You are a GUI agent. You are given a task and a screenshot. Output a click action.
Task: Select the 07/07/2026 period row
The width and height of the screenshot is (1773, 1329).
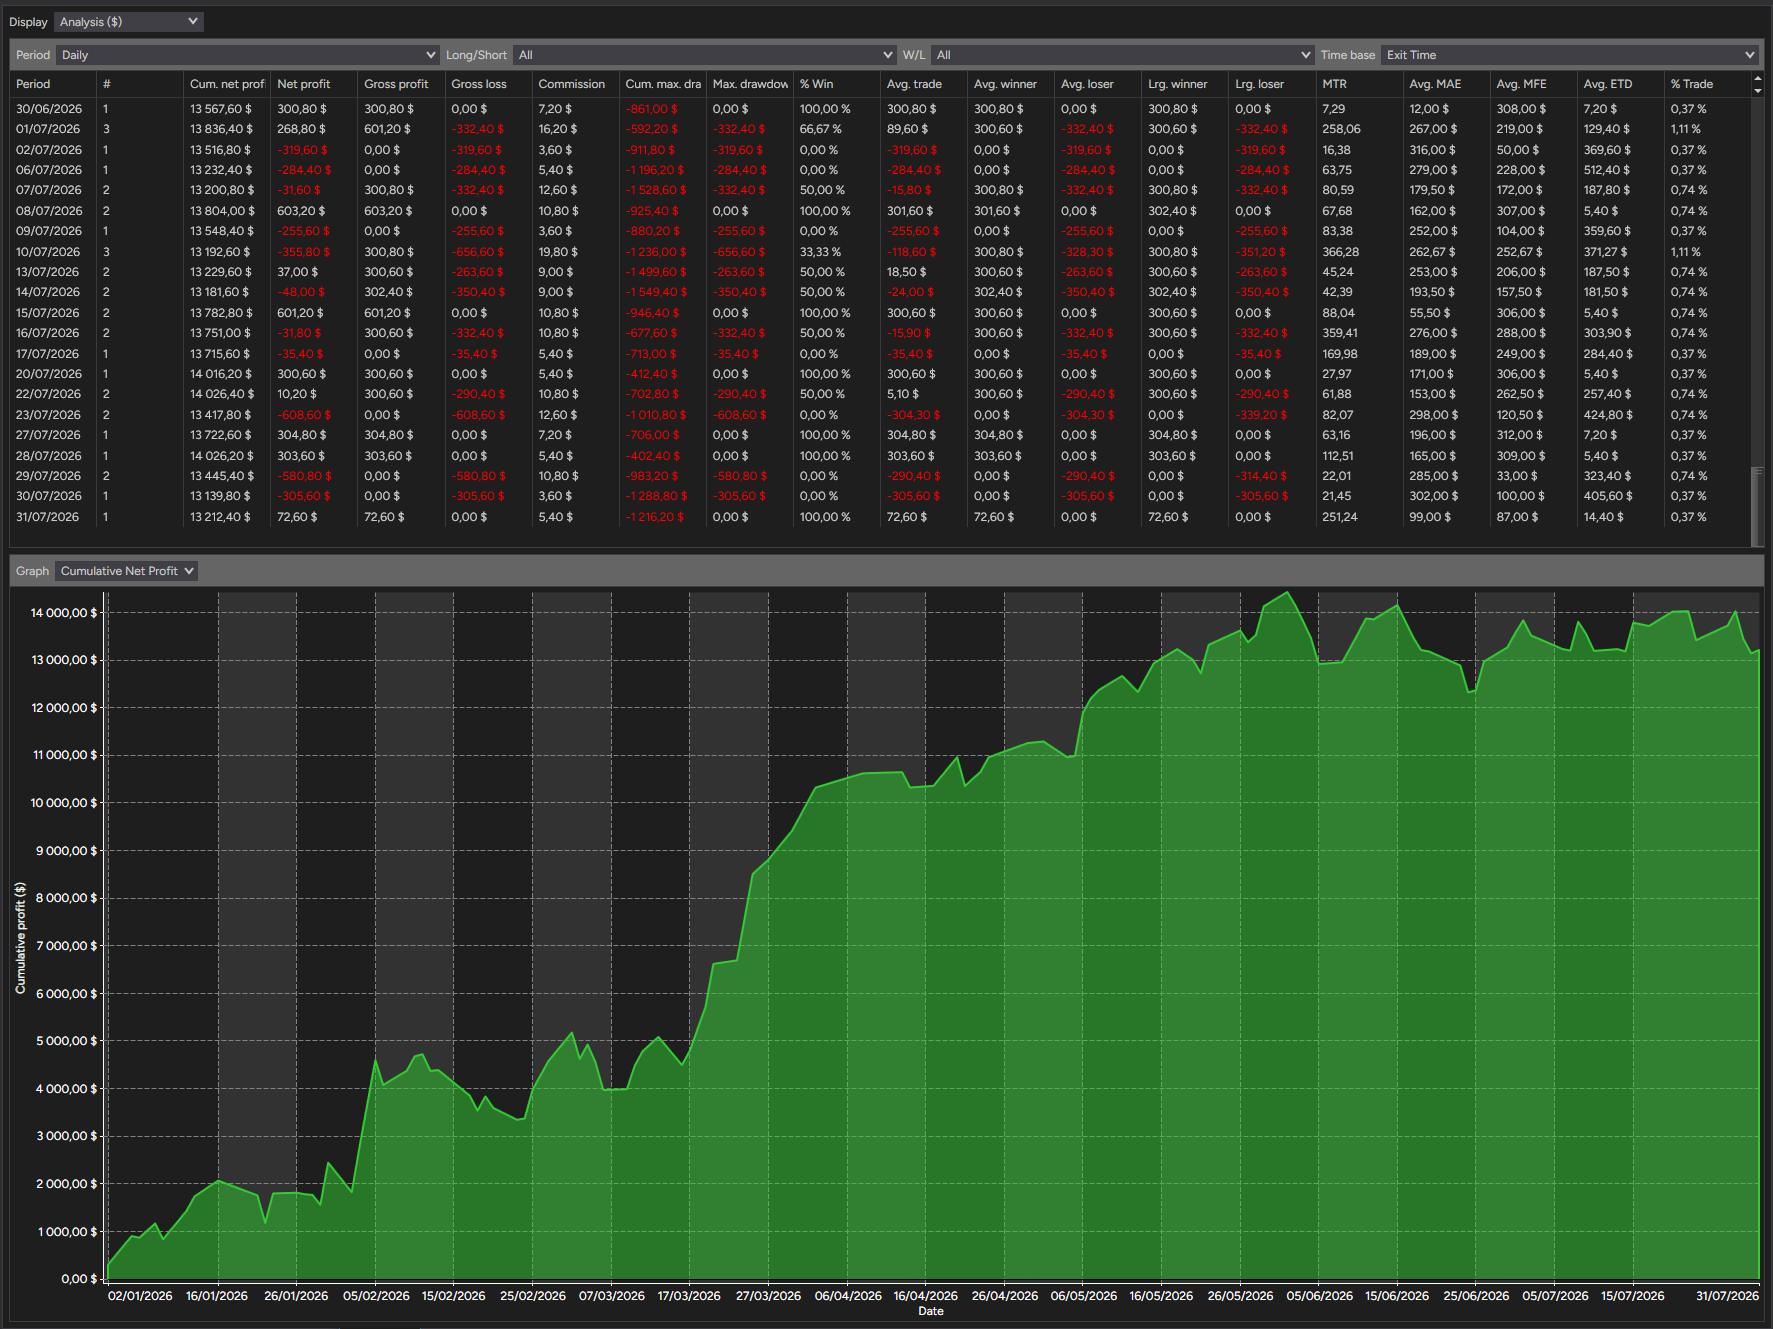880,190
